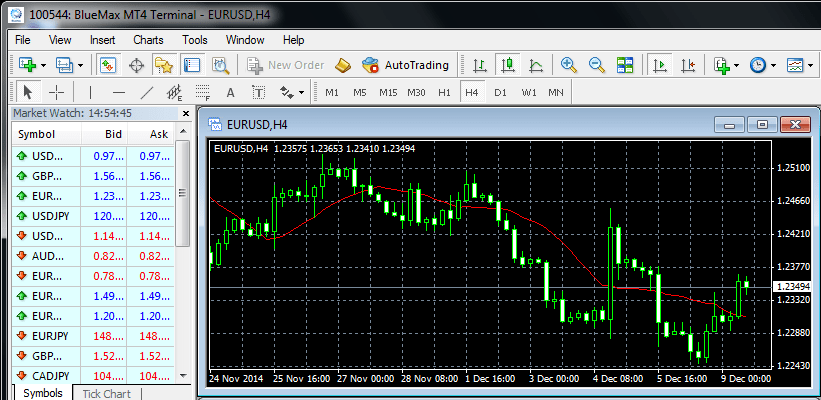Switch chart to Line Chart

coord(536,65)
